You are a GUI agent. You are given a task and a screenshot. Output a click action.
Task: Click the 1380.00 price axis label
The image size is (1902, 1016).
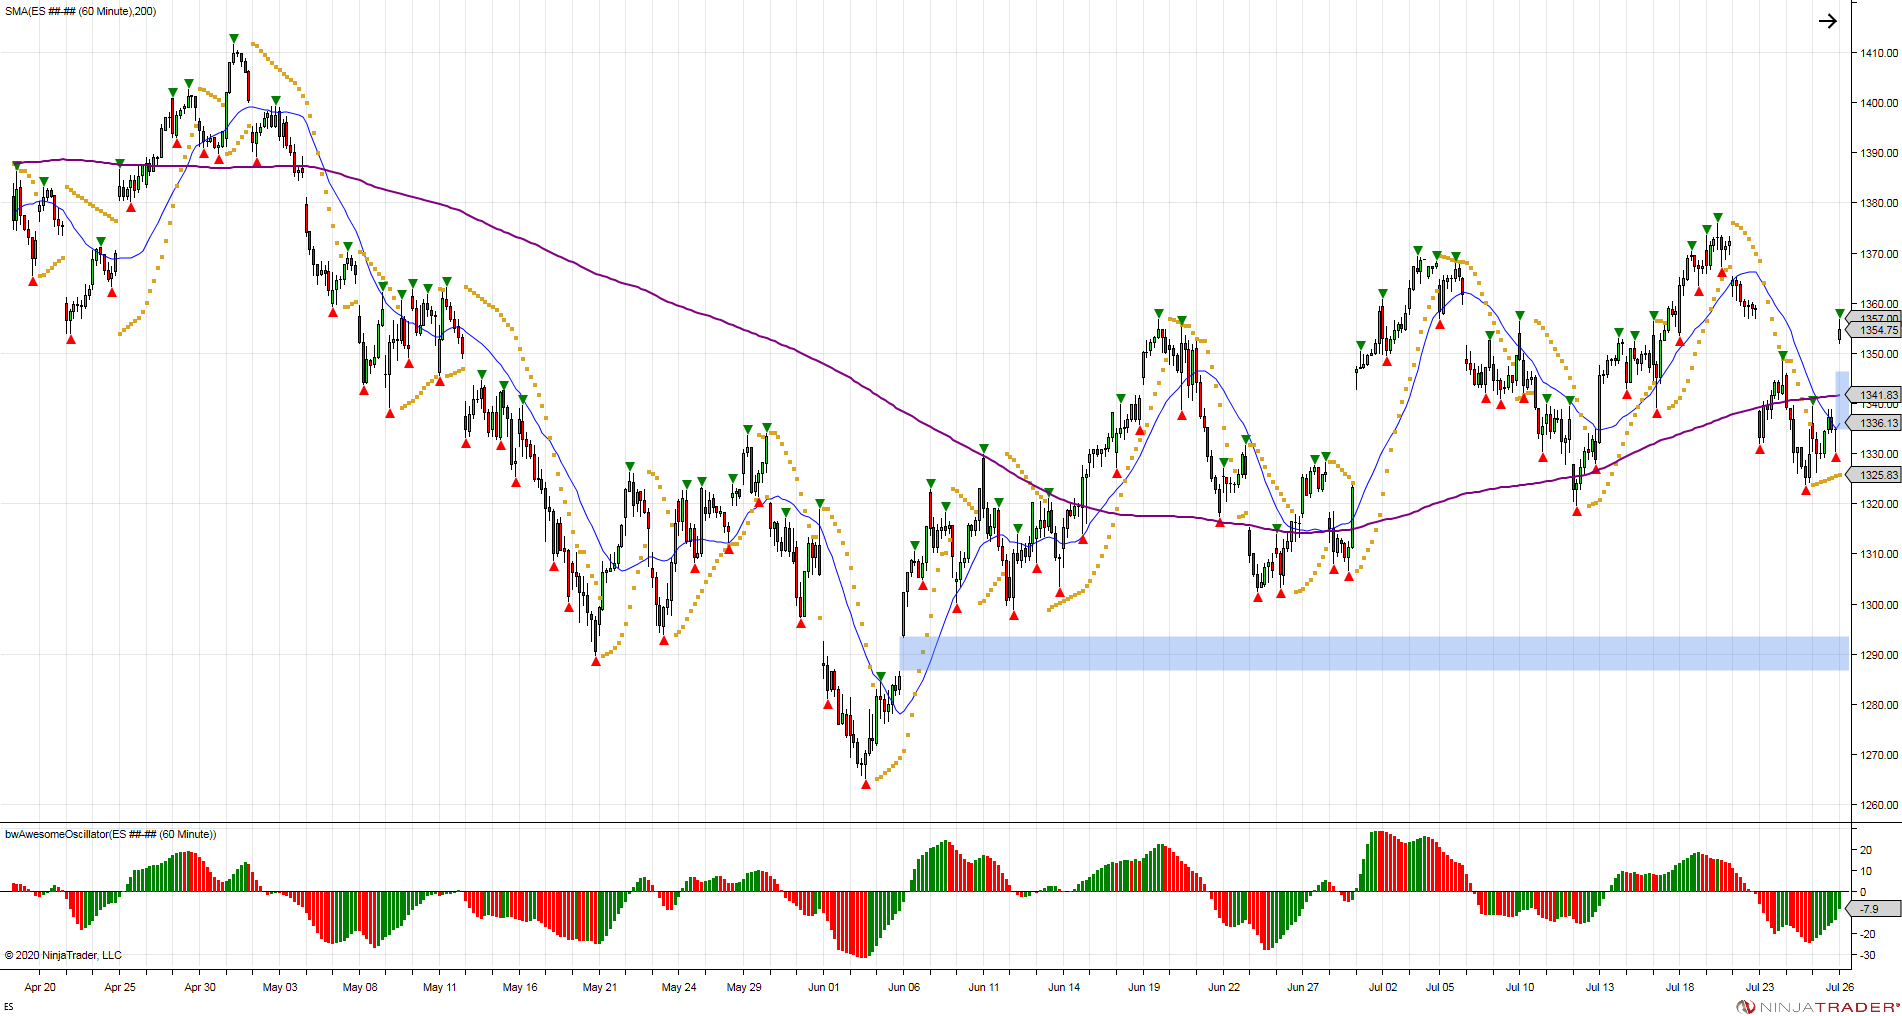coord(1879,203)
